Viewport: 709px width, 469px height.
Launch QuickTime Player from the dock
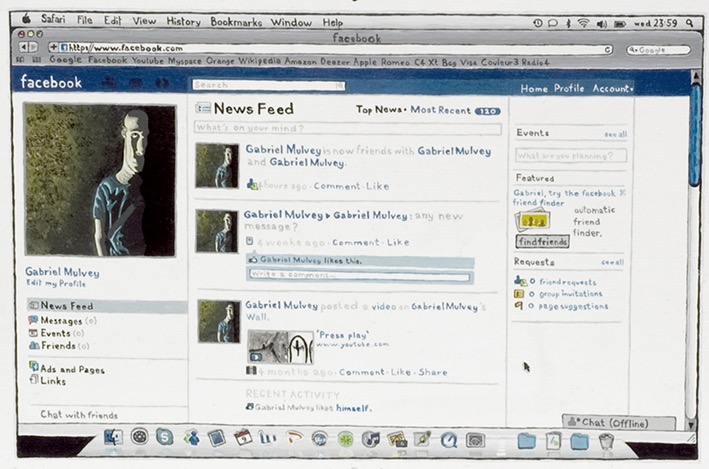[x=449, y=439]
